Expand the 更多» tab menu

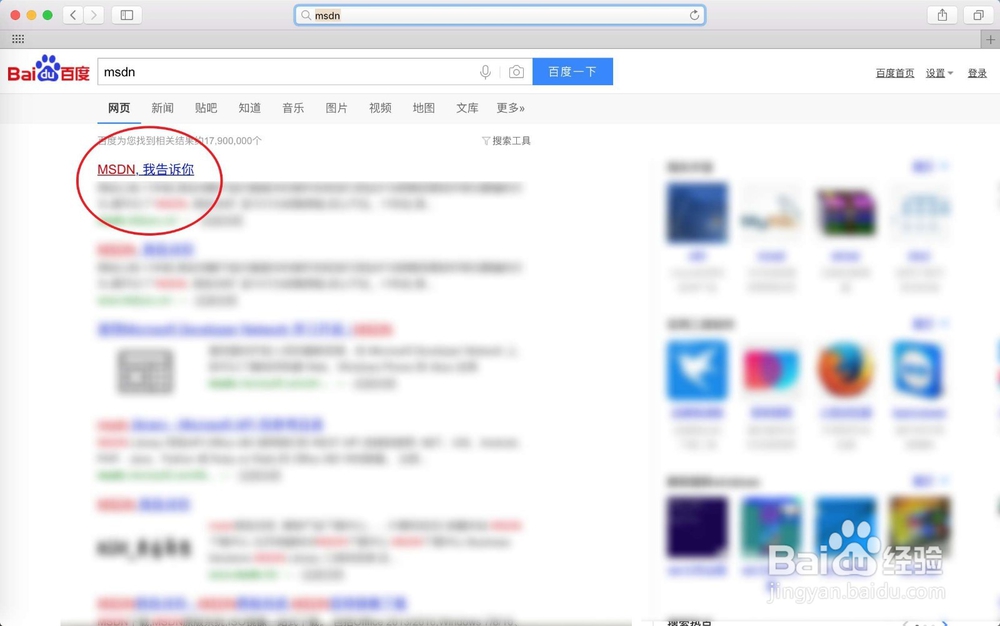pyautogui.click(x=510, y=108)
